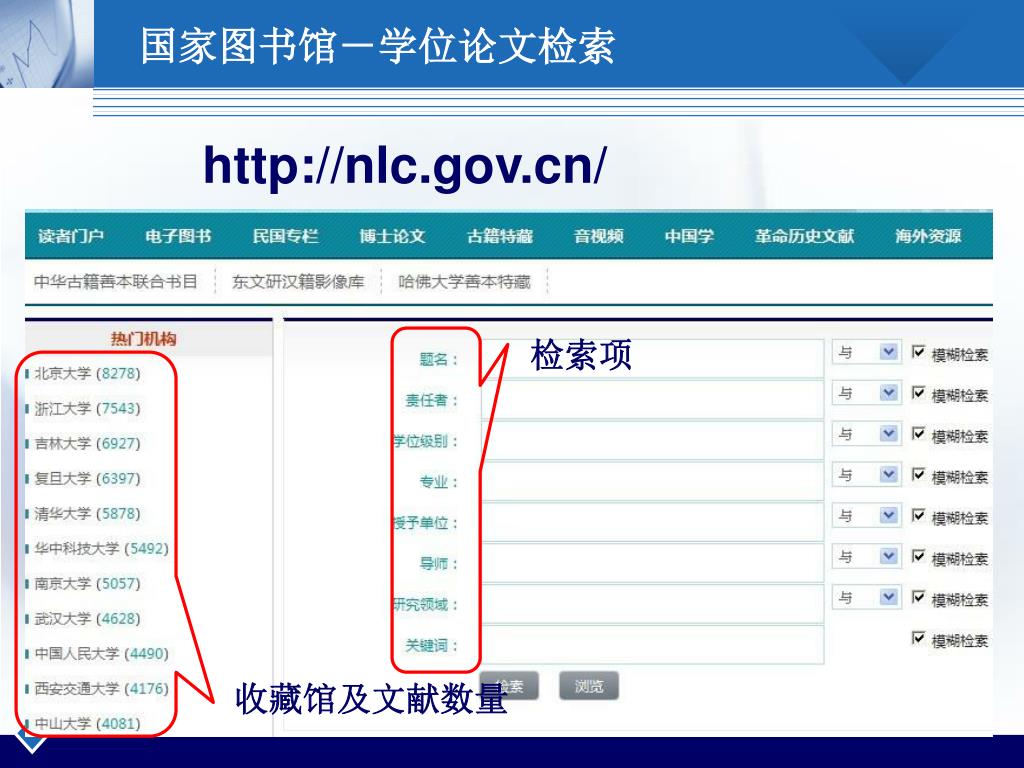Click the 研究领域 input field
This screenshot has height=768, width=1024.
pyautogui.click(x=652, y=604)
